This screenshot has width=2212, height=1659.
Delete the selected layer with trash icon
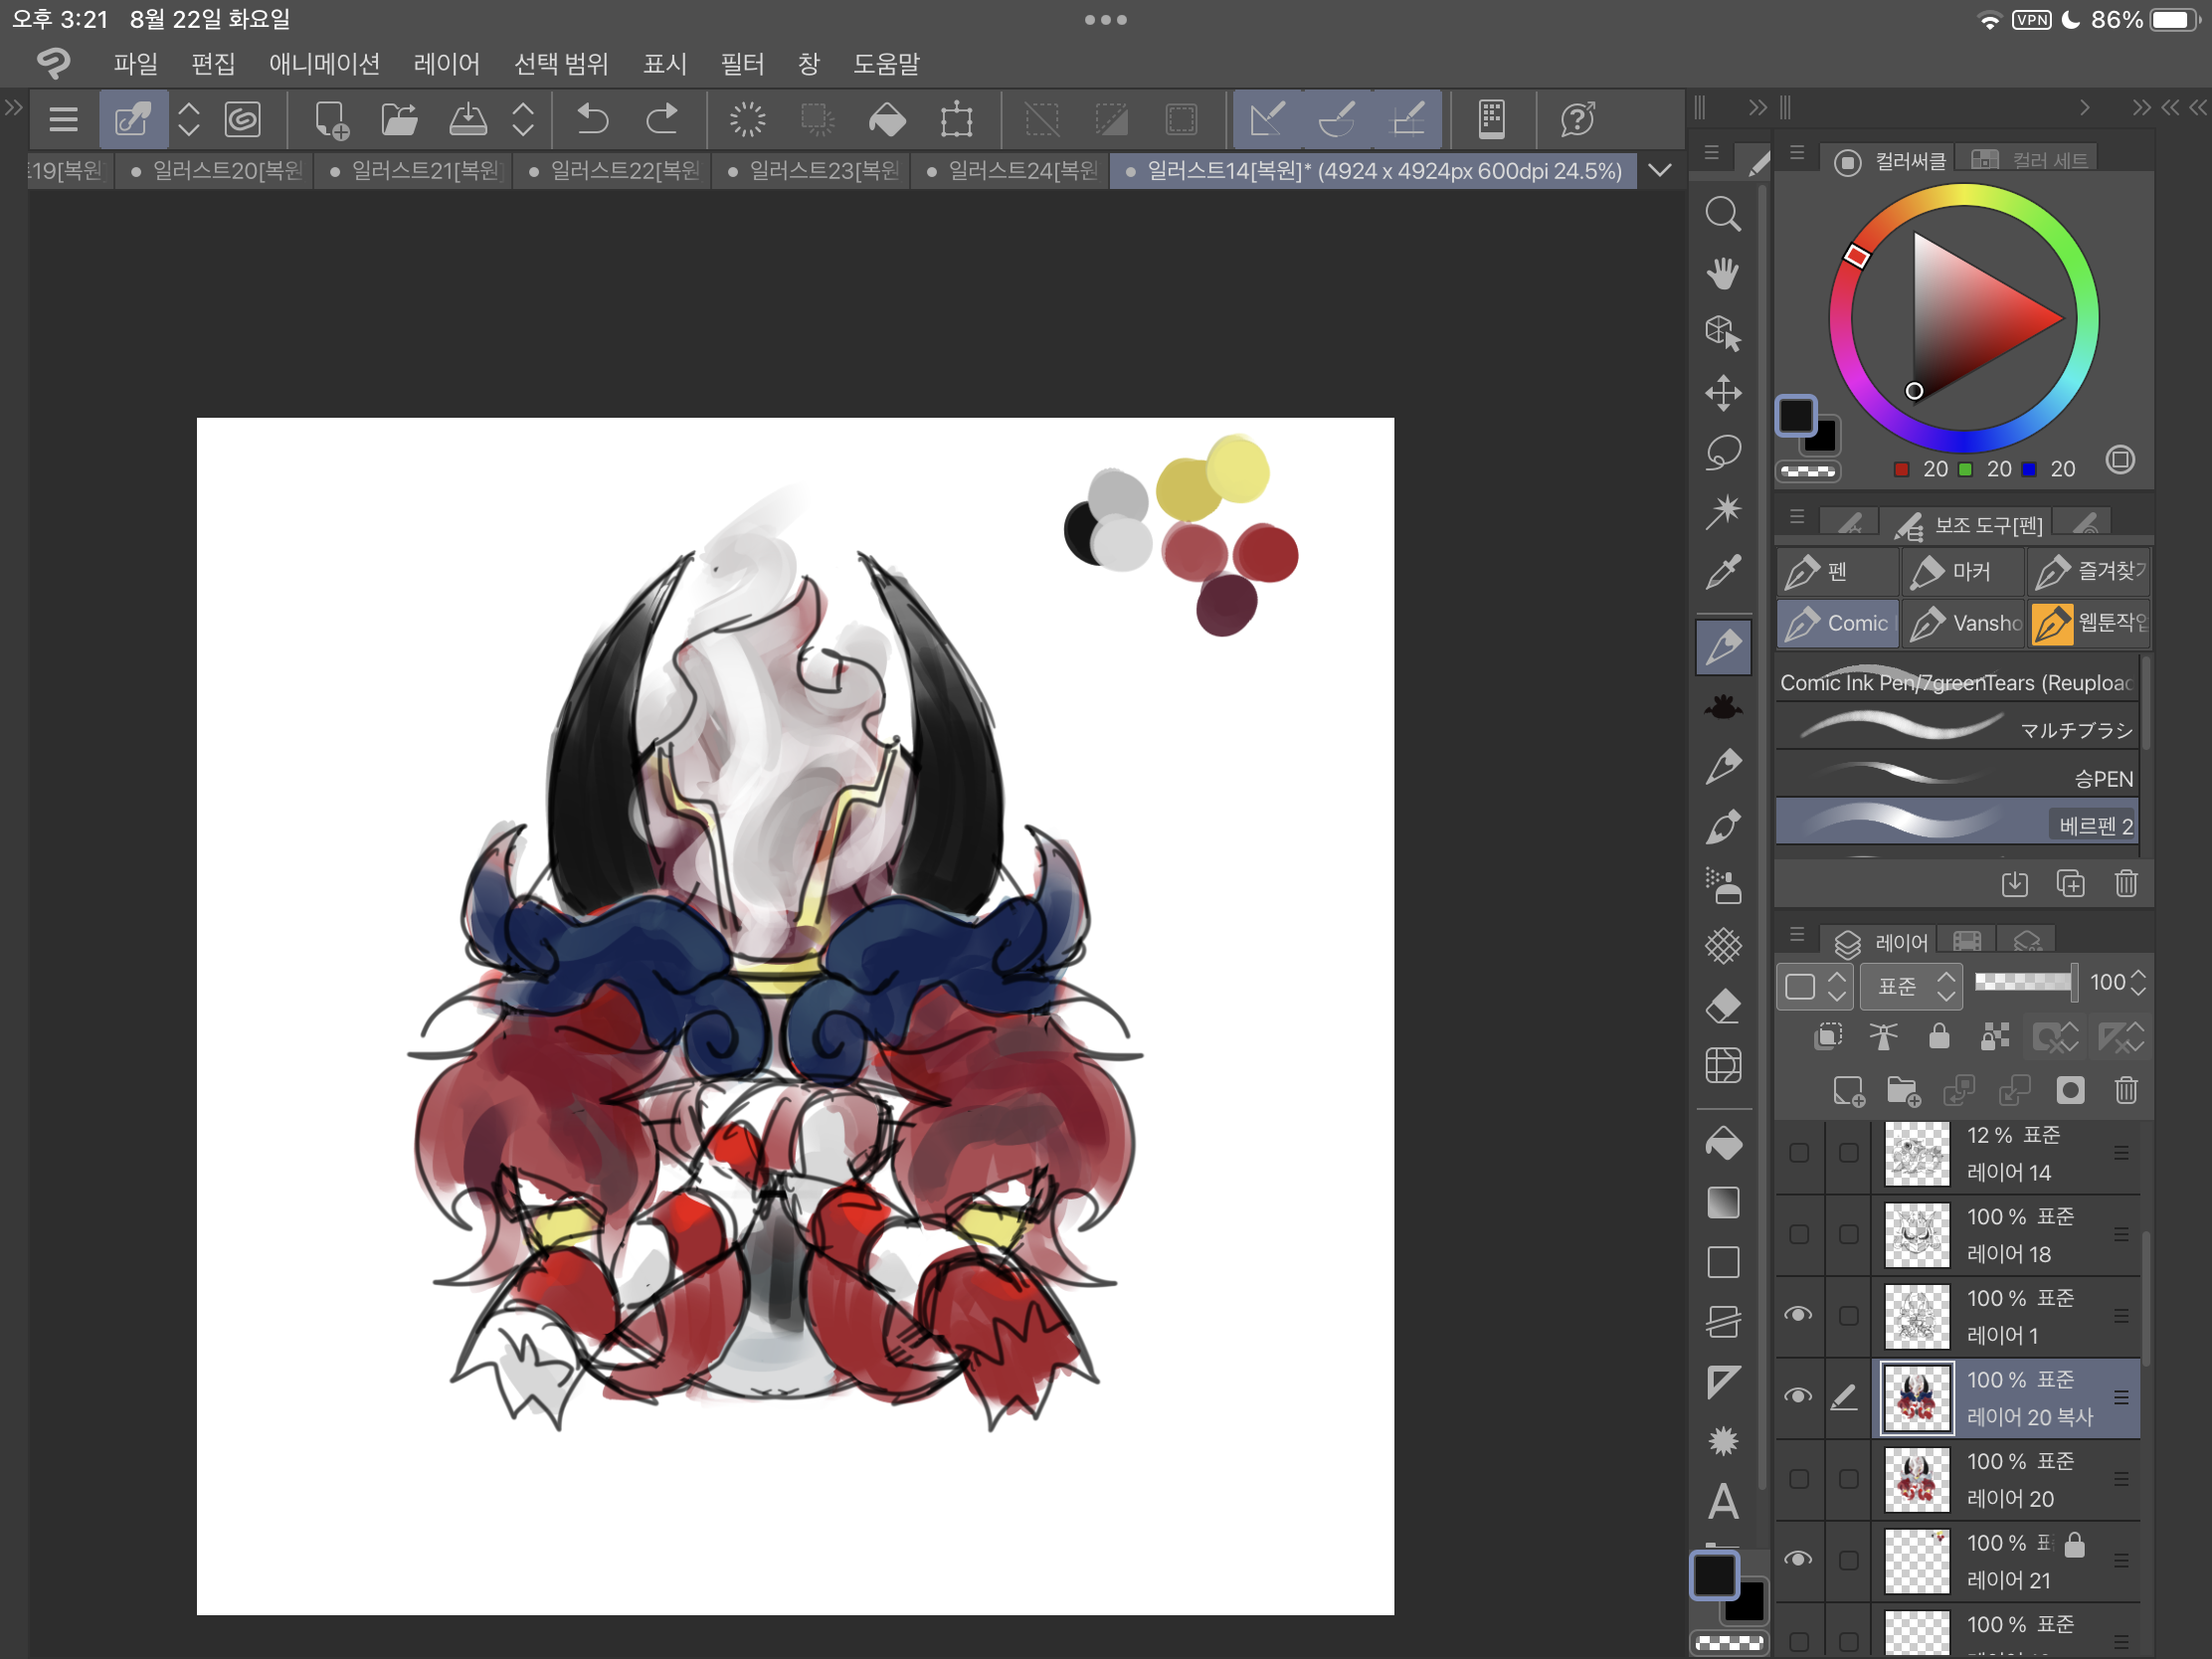pos(2125,1090)
